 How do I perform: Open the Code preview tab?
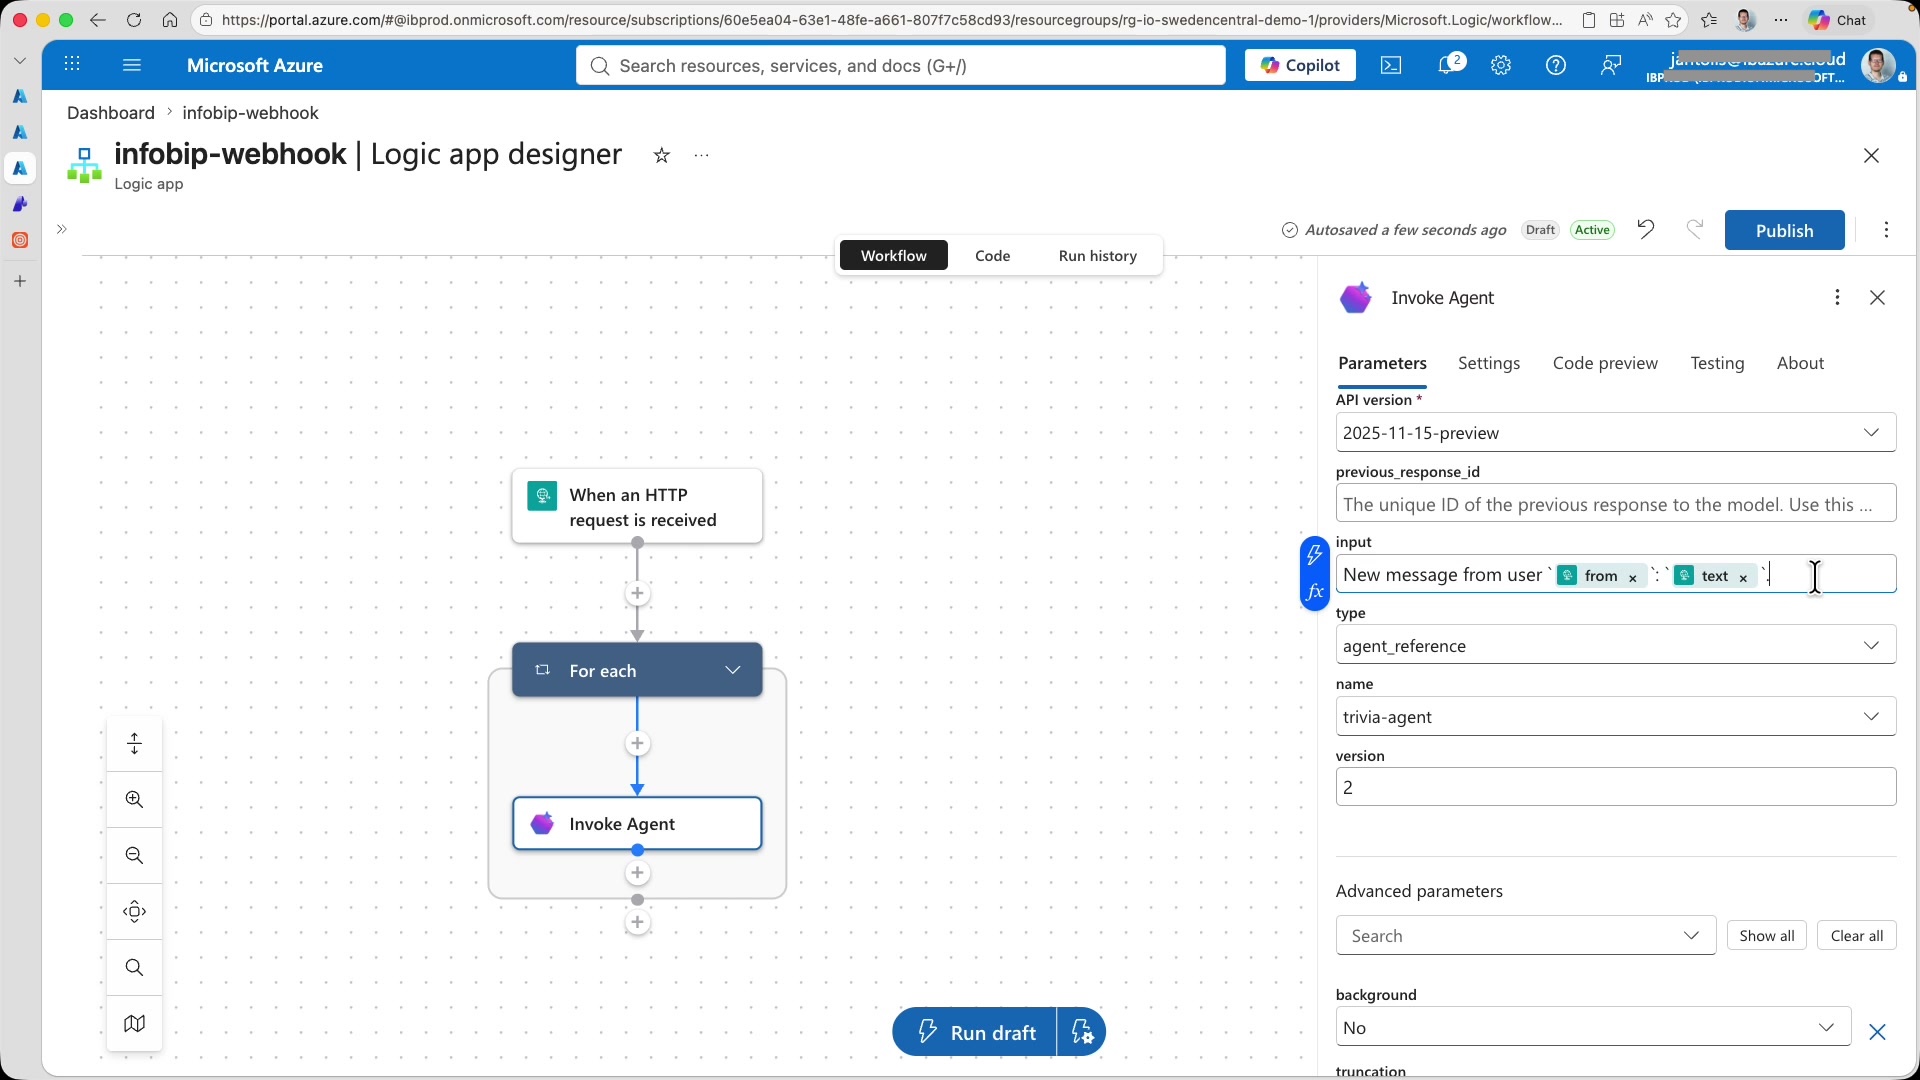tap(1605, 364)
